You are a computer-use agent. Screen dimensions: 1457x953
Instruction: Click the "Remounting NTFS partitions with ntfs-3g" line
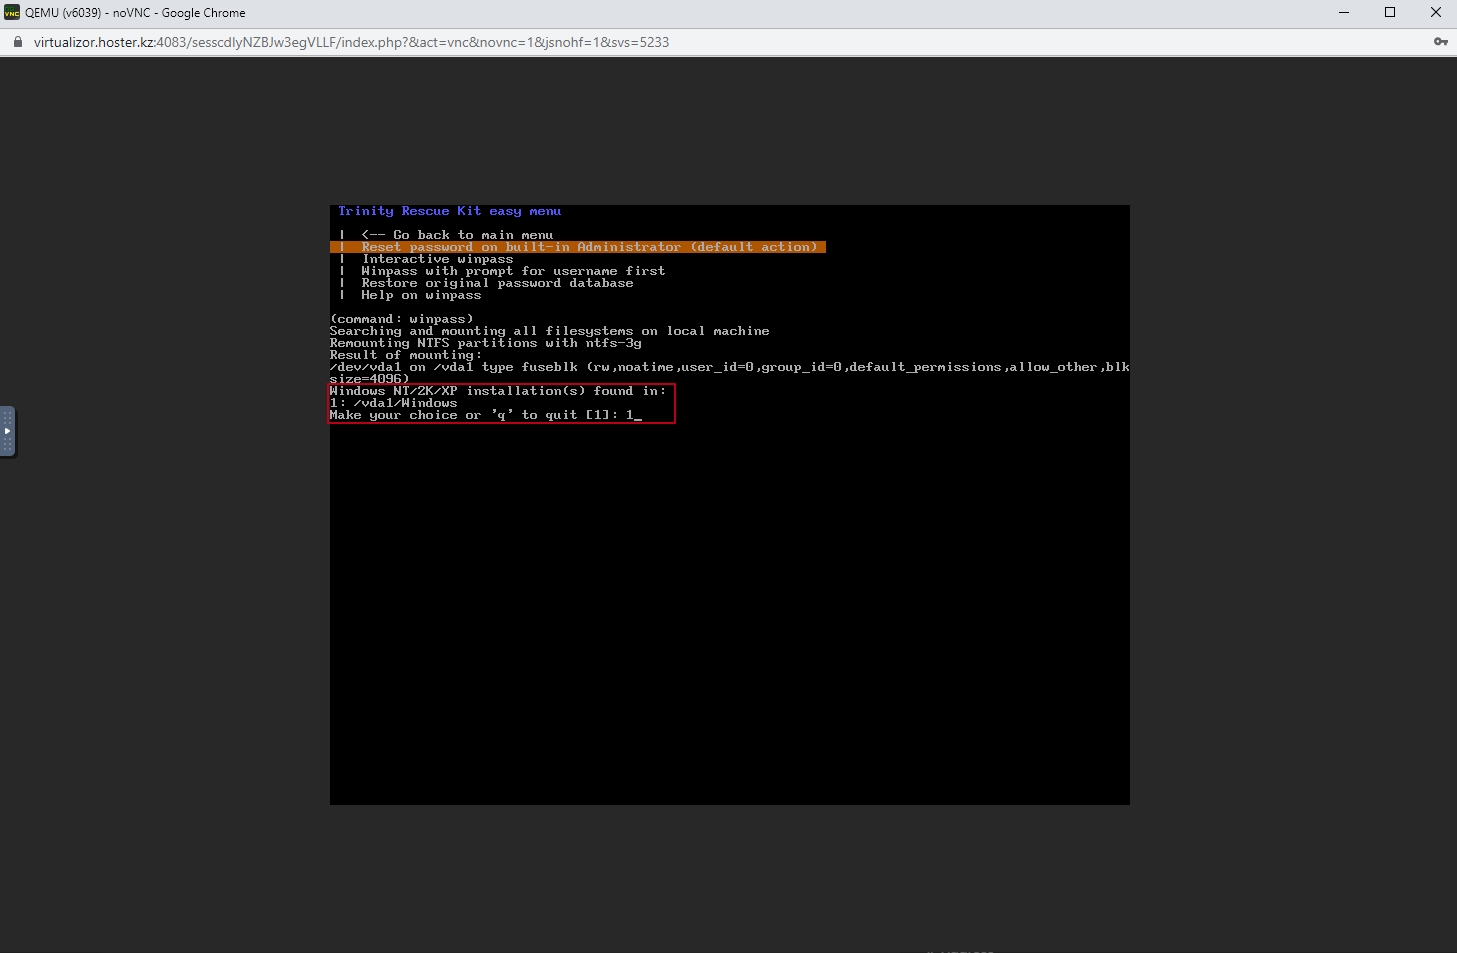[485, 343]
